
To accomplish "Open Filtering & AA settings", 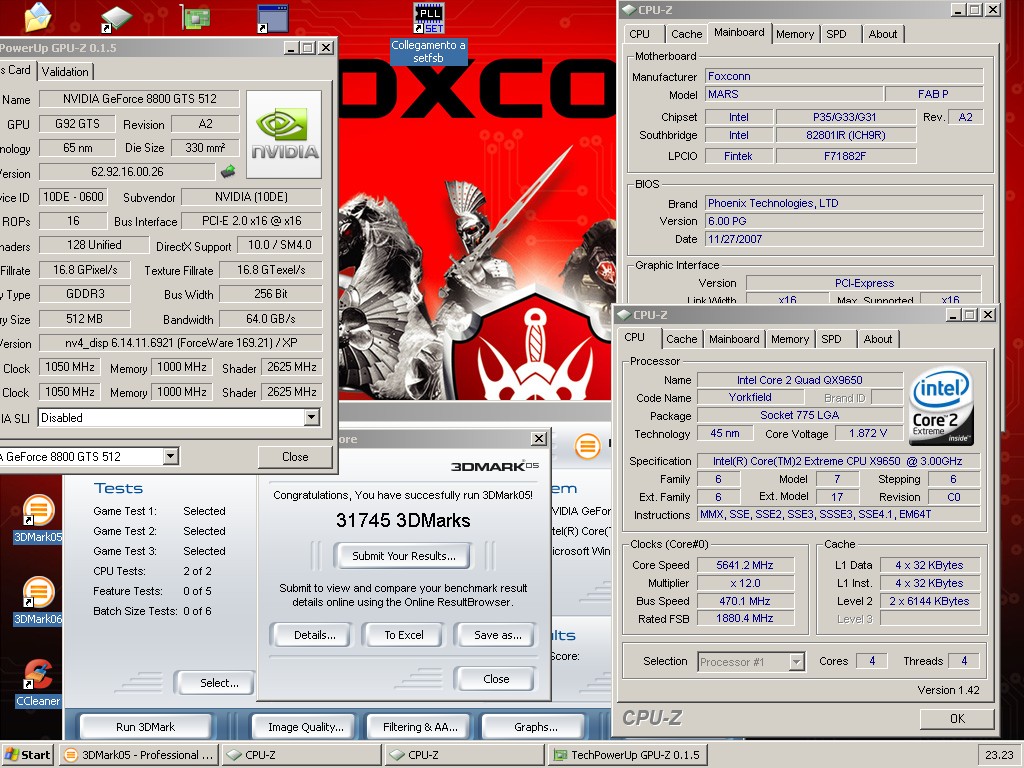I will point(420,727).
